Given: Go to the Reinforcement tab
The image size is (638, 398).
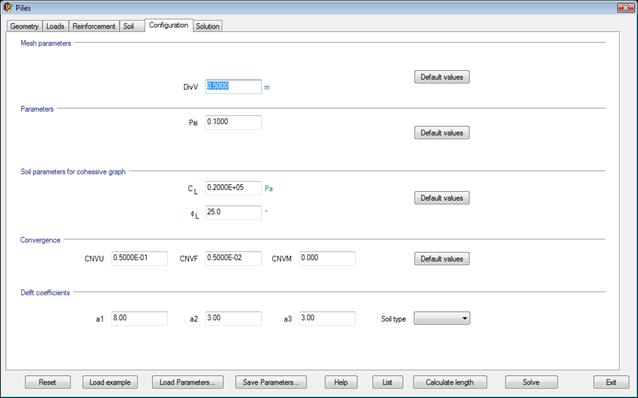Looking at the screenshot, I should click(x=94, y=26).
